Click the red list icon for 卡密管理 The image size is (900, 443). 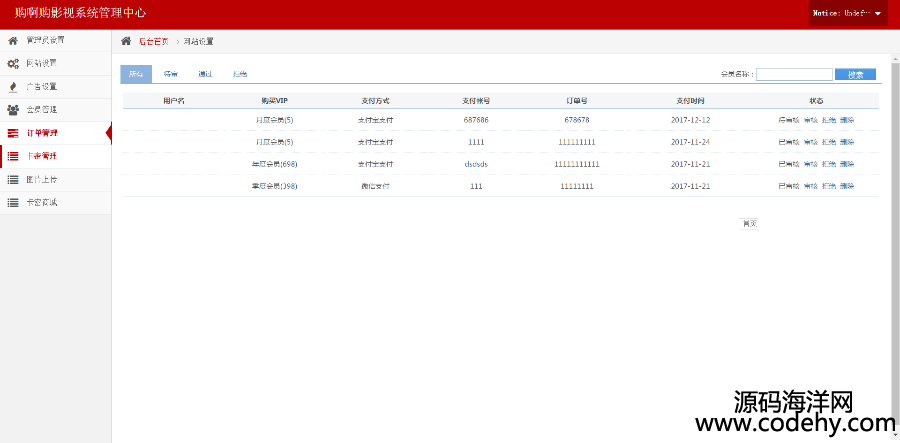(x=13, y=156)
